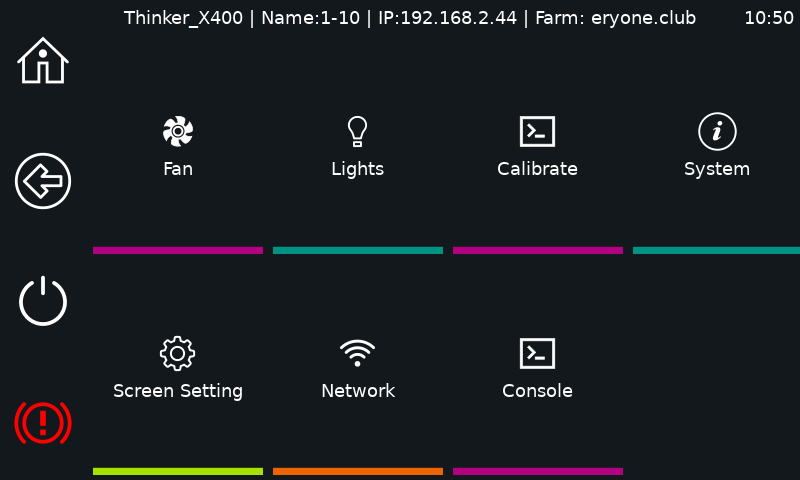Select the Lights bulb icon
The height and width of the screenshot is (480, 800).
point(357,131)
